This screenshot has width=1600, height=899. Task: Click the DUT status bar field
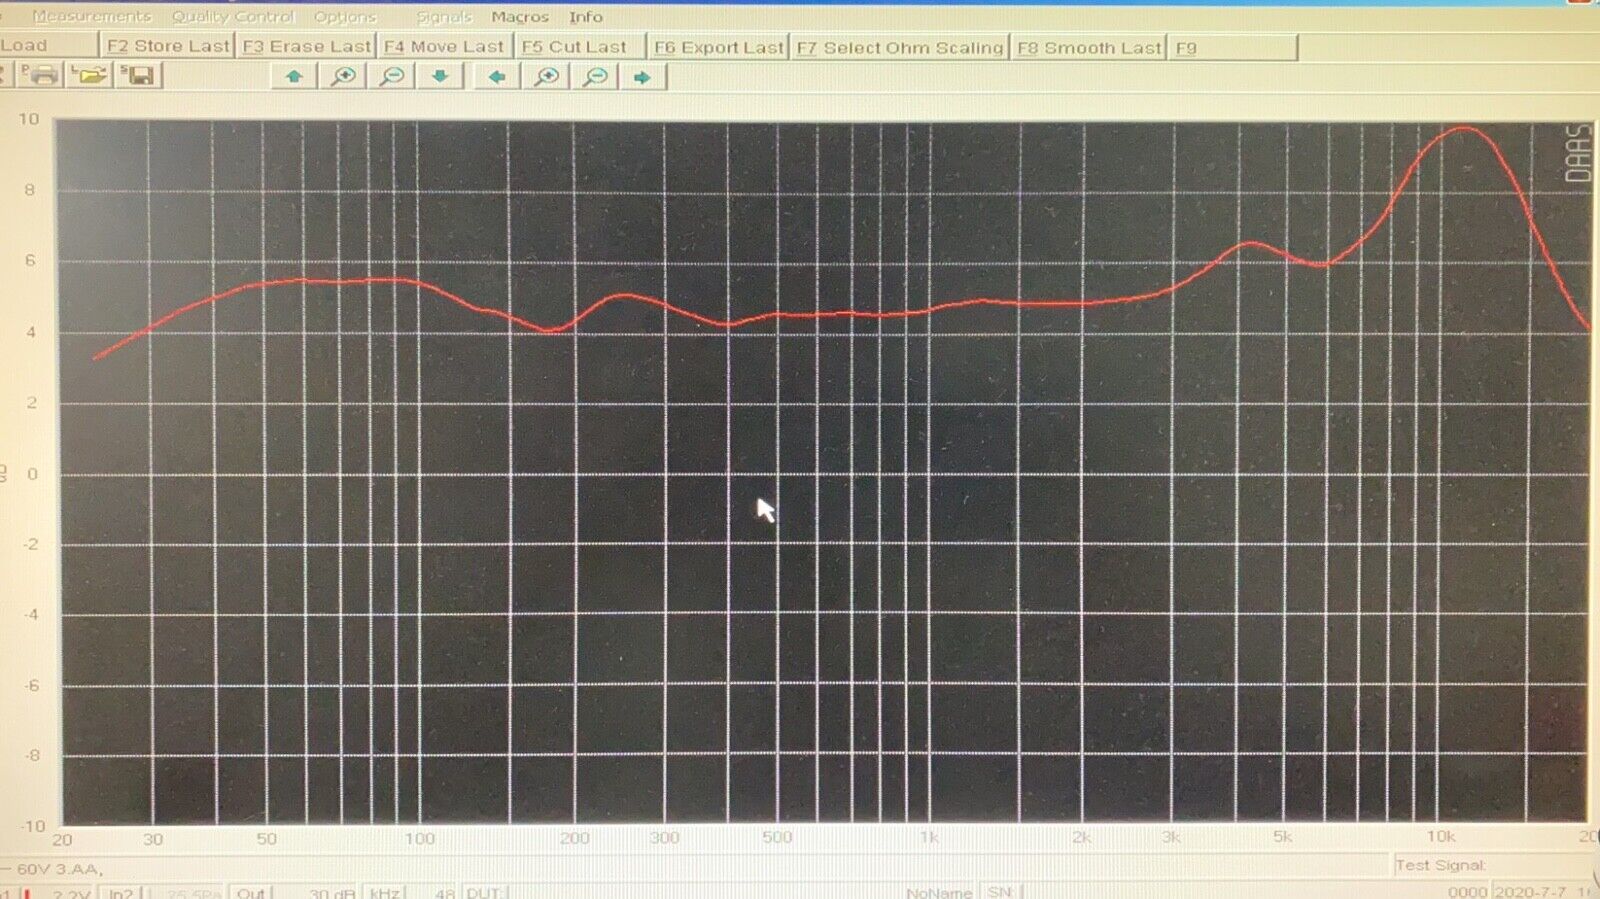[x=483, y=892]
